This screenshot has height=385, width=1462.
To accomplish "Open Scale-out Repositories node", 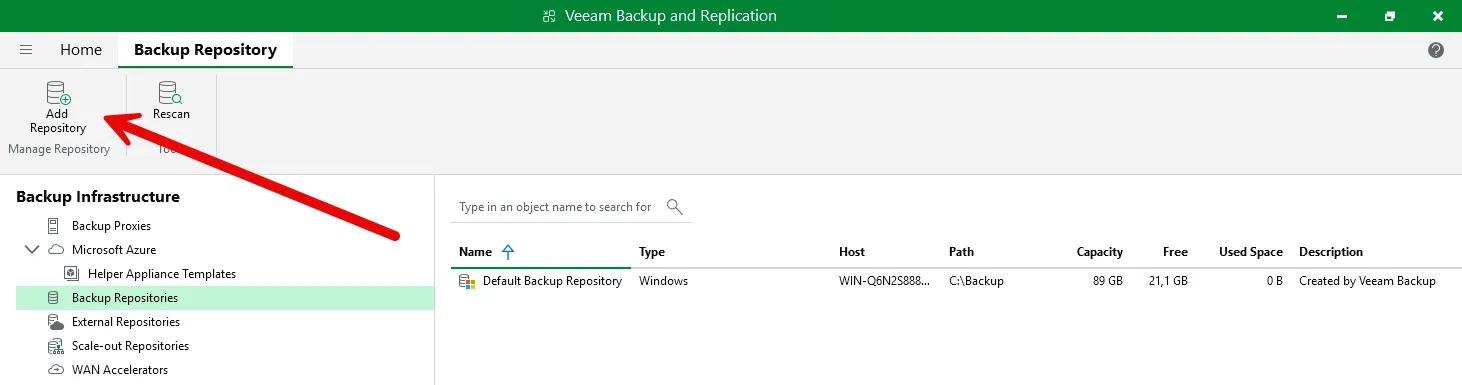I will point(130,346).
